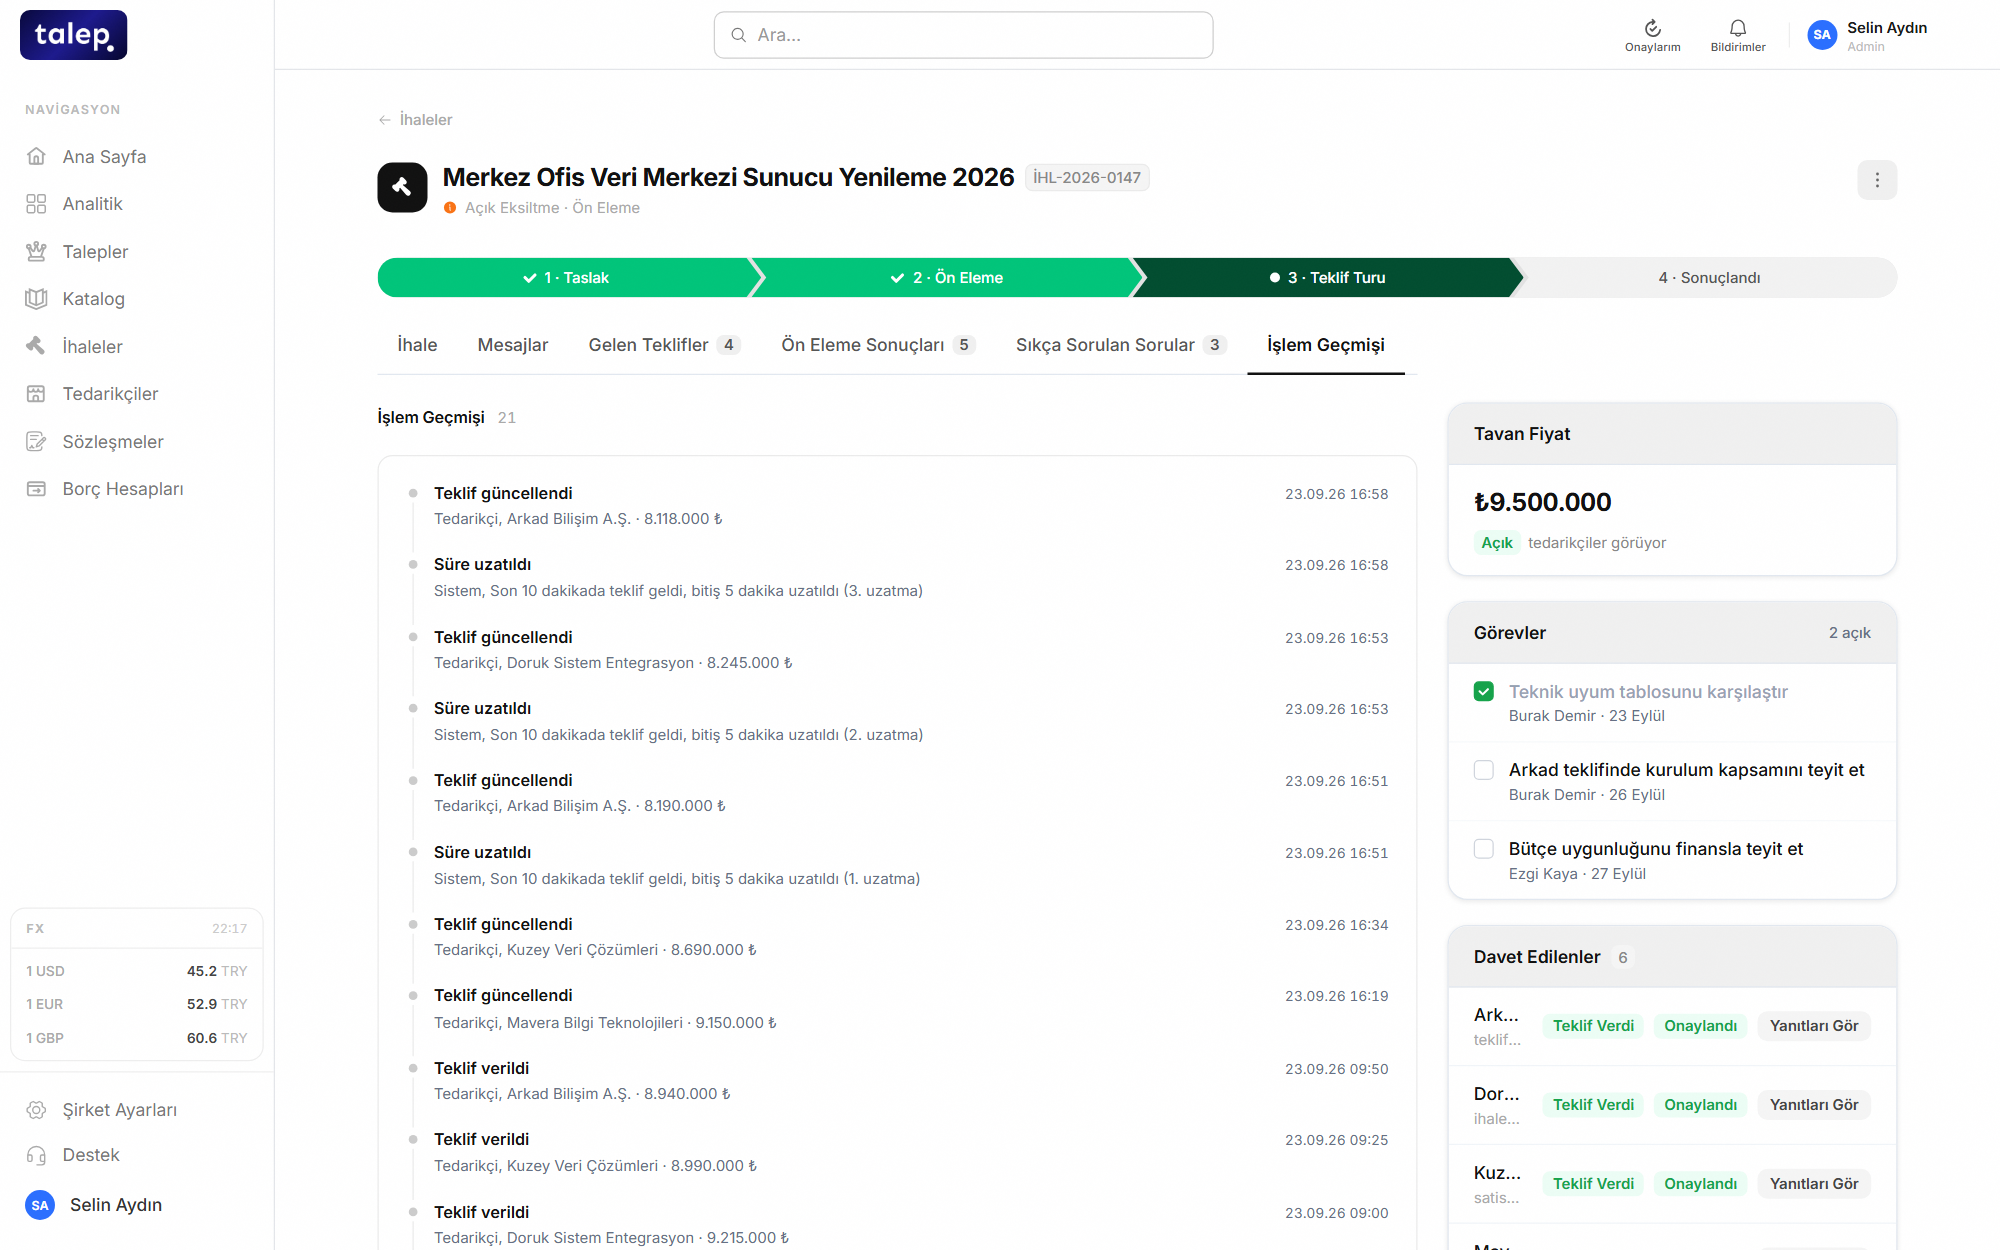Click the Destek headset icon
Screen dimensions: 2000x1250
pos(36,1155)
